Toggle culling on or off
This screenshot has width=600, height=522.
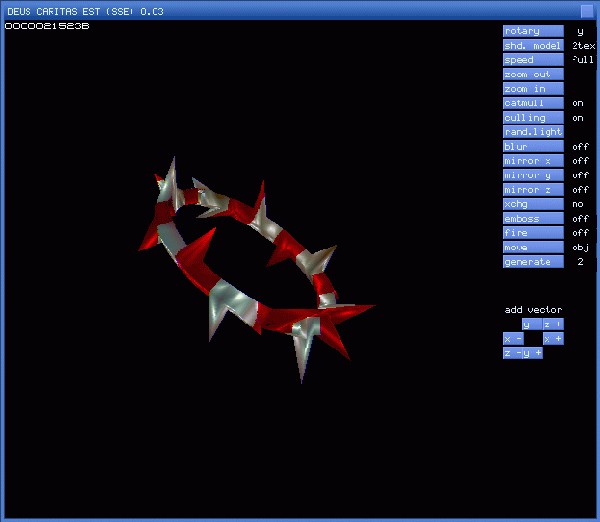pyautogui.click(x=533, y=118)
